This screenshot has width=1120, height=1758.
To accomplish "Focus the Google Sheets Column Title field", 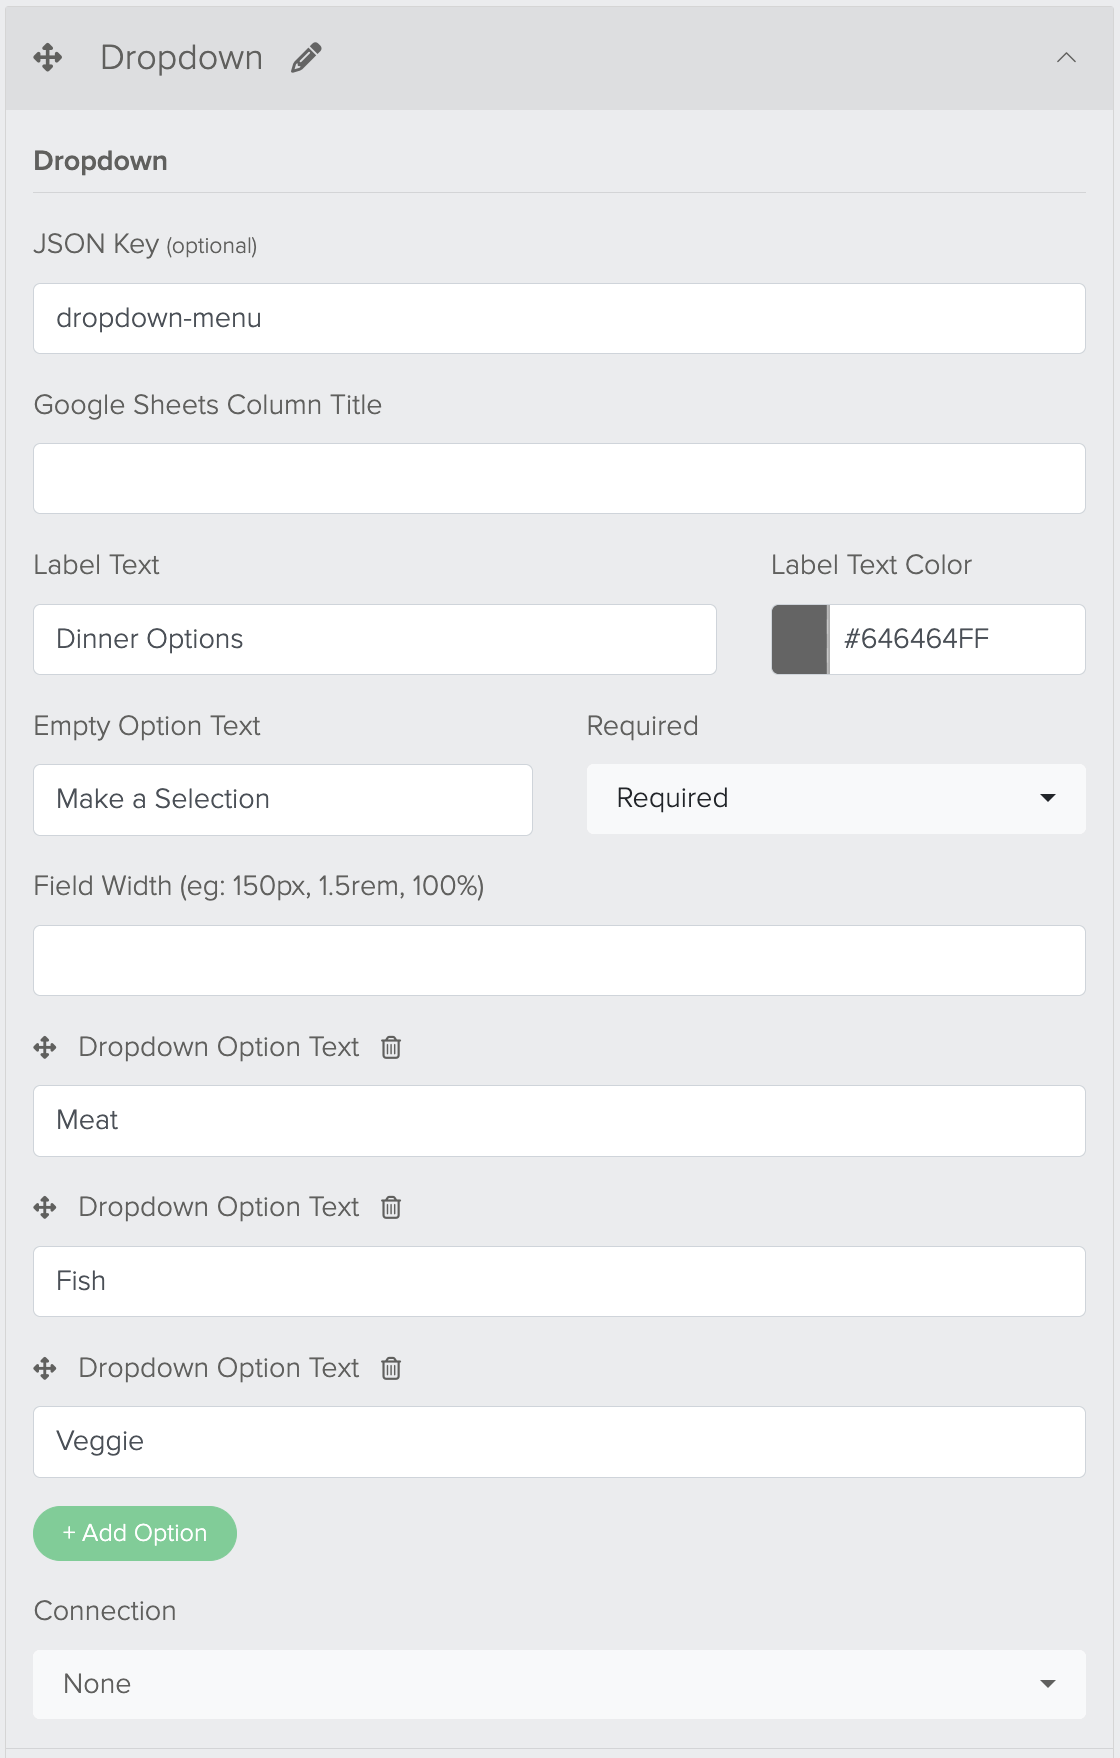I will [559, 479].
